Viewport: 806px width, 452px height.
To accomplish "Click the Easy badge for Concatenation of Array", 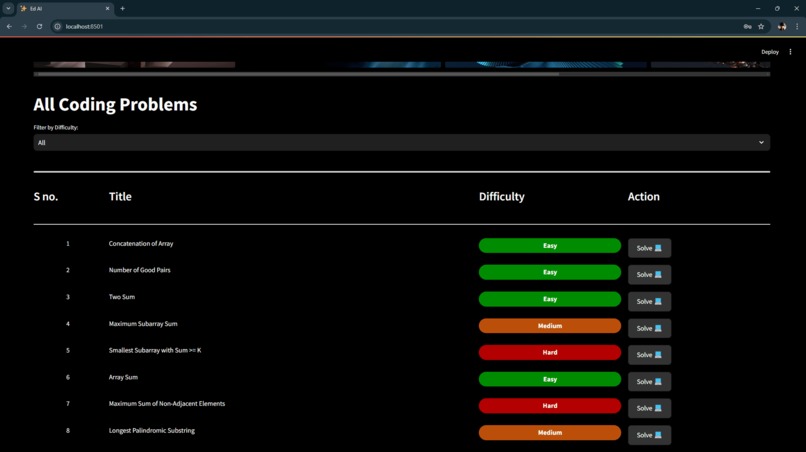I will tap(549, 246).
